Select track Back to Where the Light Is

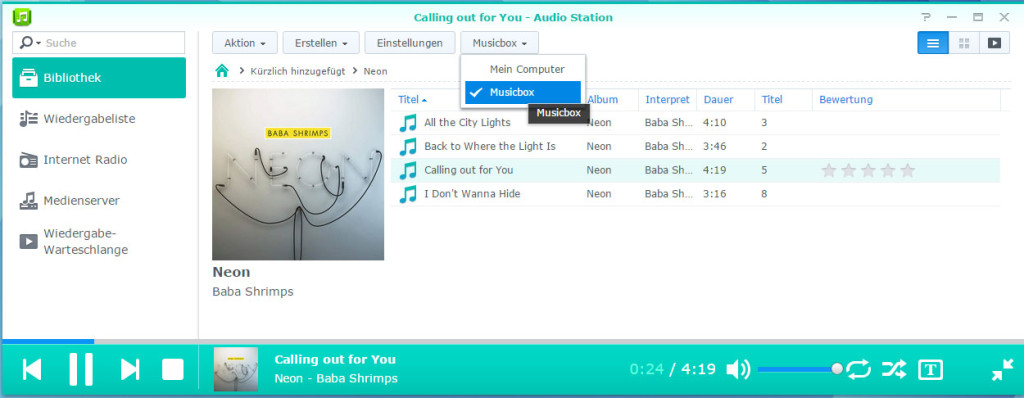pyautogui.click(x=696, y=146)
